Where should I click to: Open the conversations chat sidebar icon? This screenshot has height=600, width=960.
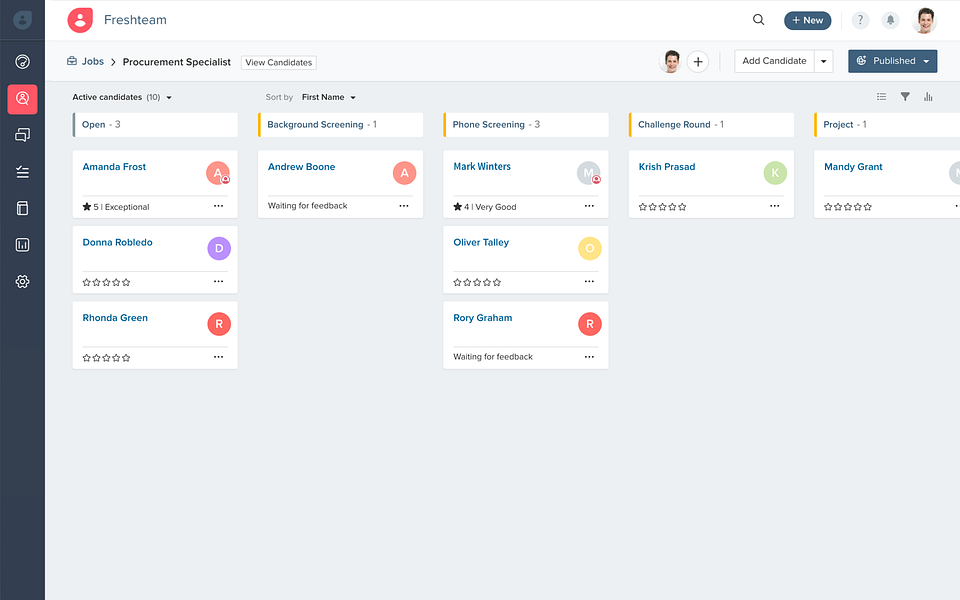pyautogui.click(x=22, y=135)
